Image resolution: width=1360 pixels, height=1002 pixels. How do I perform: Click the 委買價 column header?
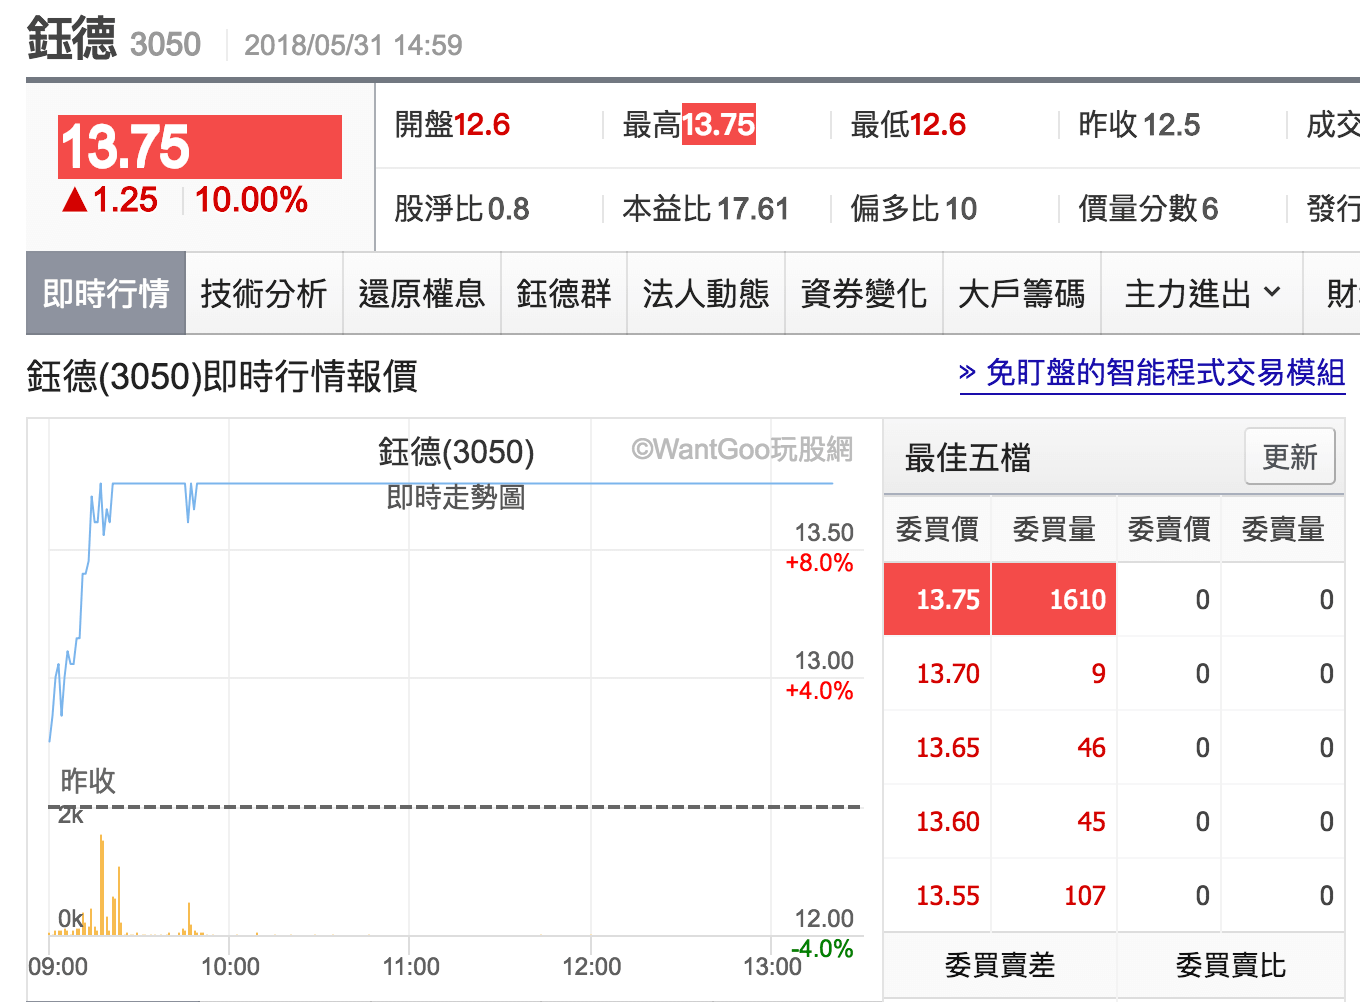[936, 528]
